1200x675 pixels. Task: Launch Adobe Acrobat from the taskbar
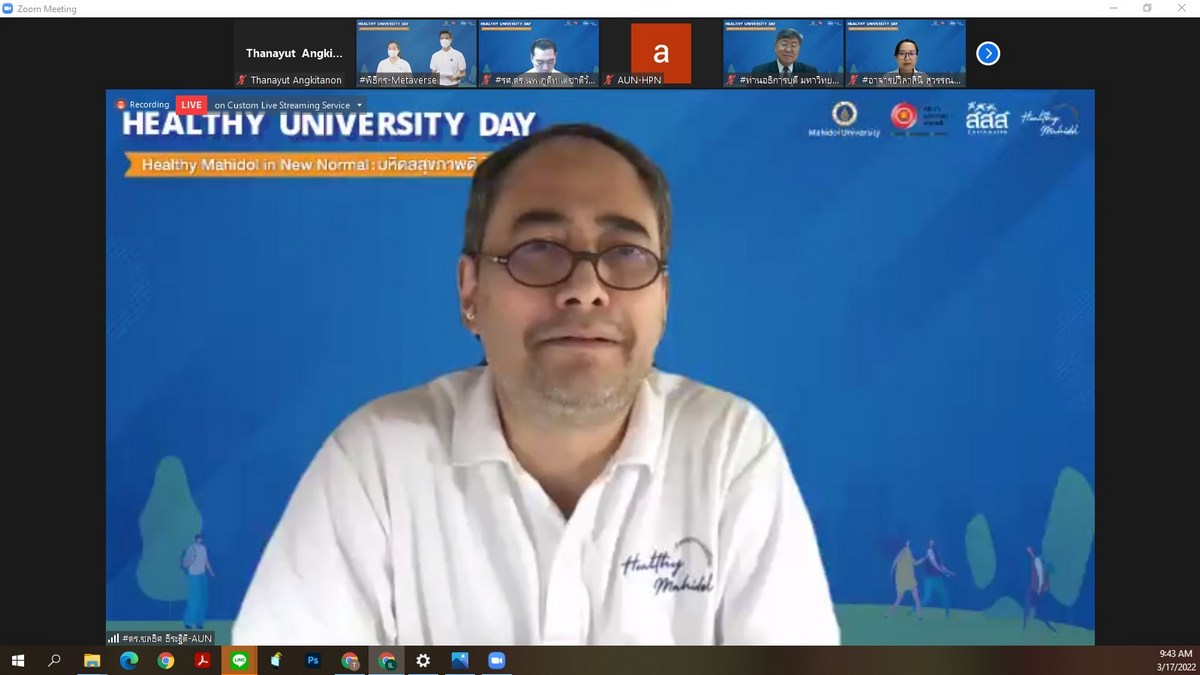(202, 660)
